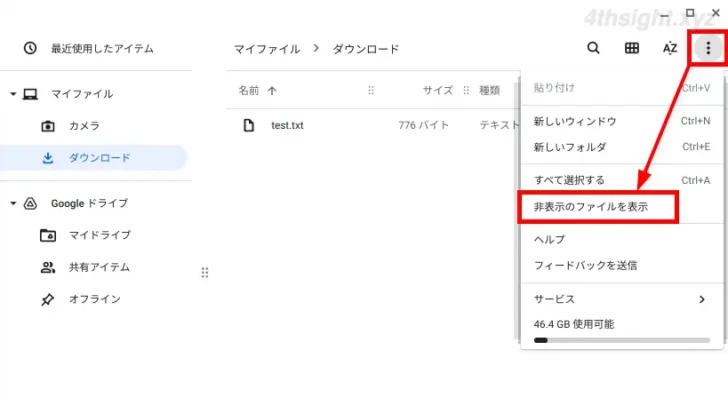
Task: Choose すべて選択する from menu
Action: pos(622,180)
